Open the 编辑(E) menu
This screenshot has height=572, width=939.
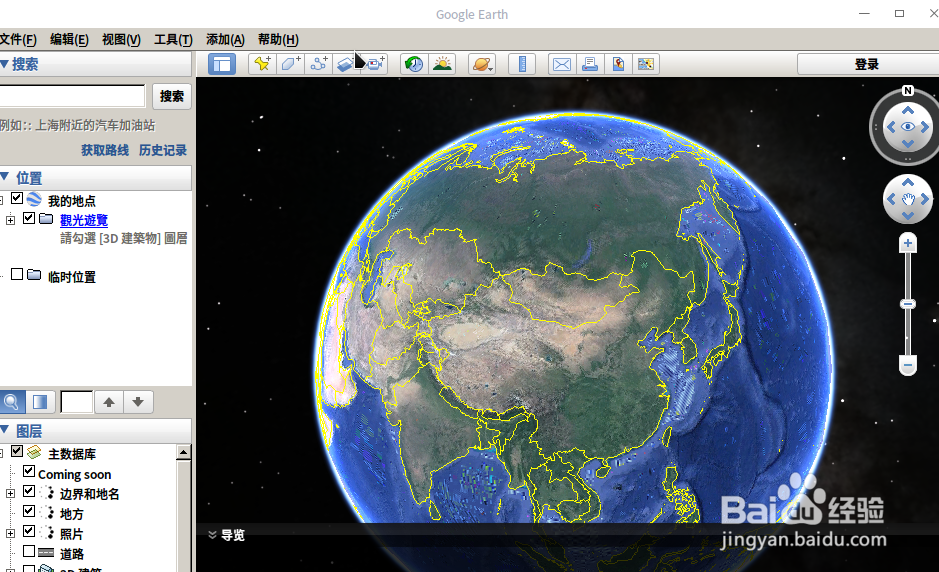(69, 40)
